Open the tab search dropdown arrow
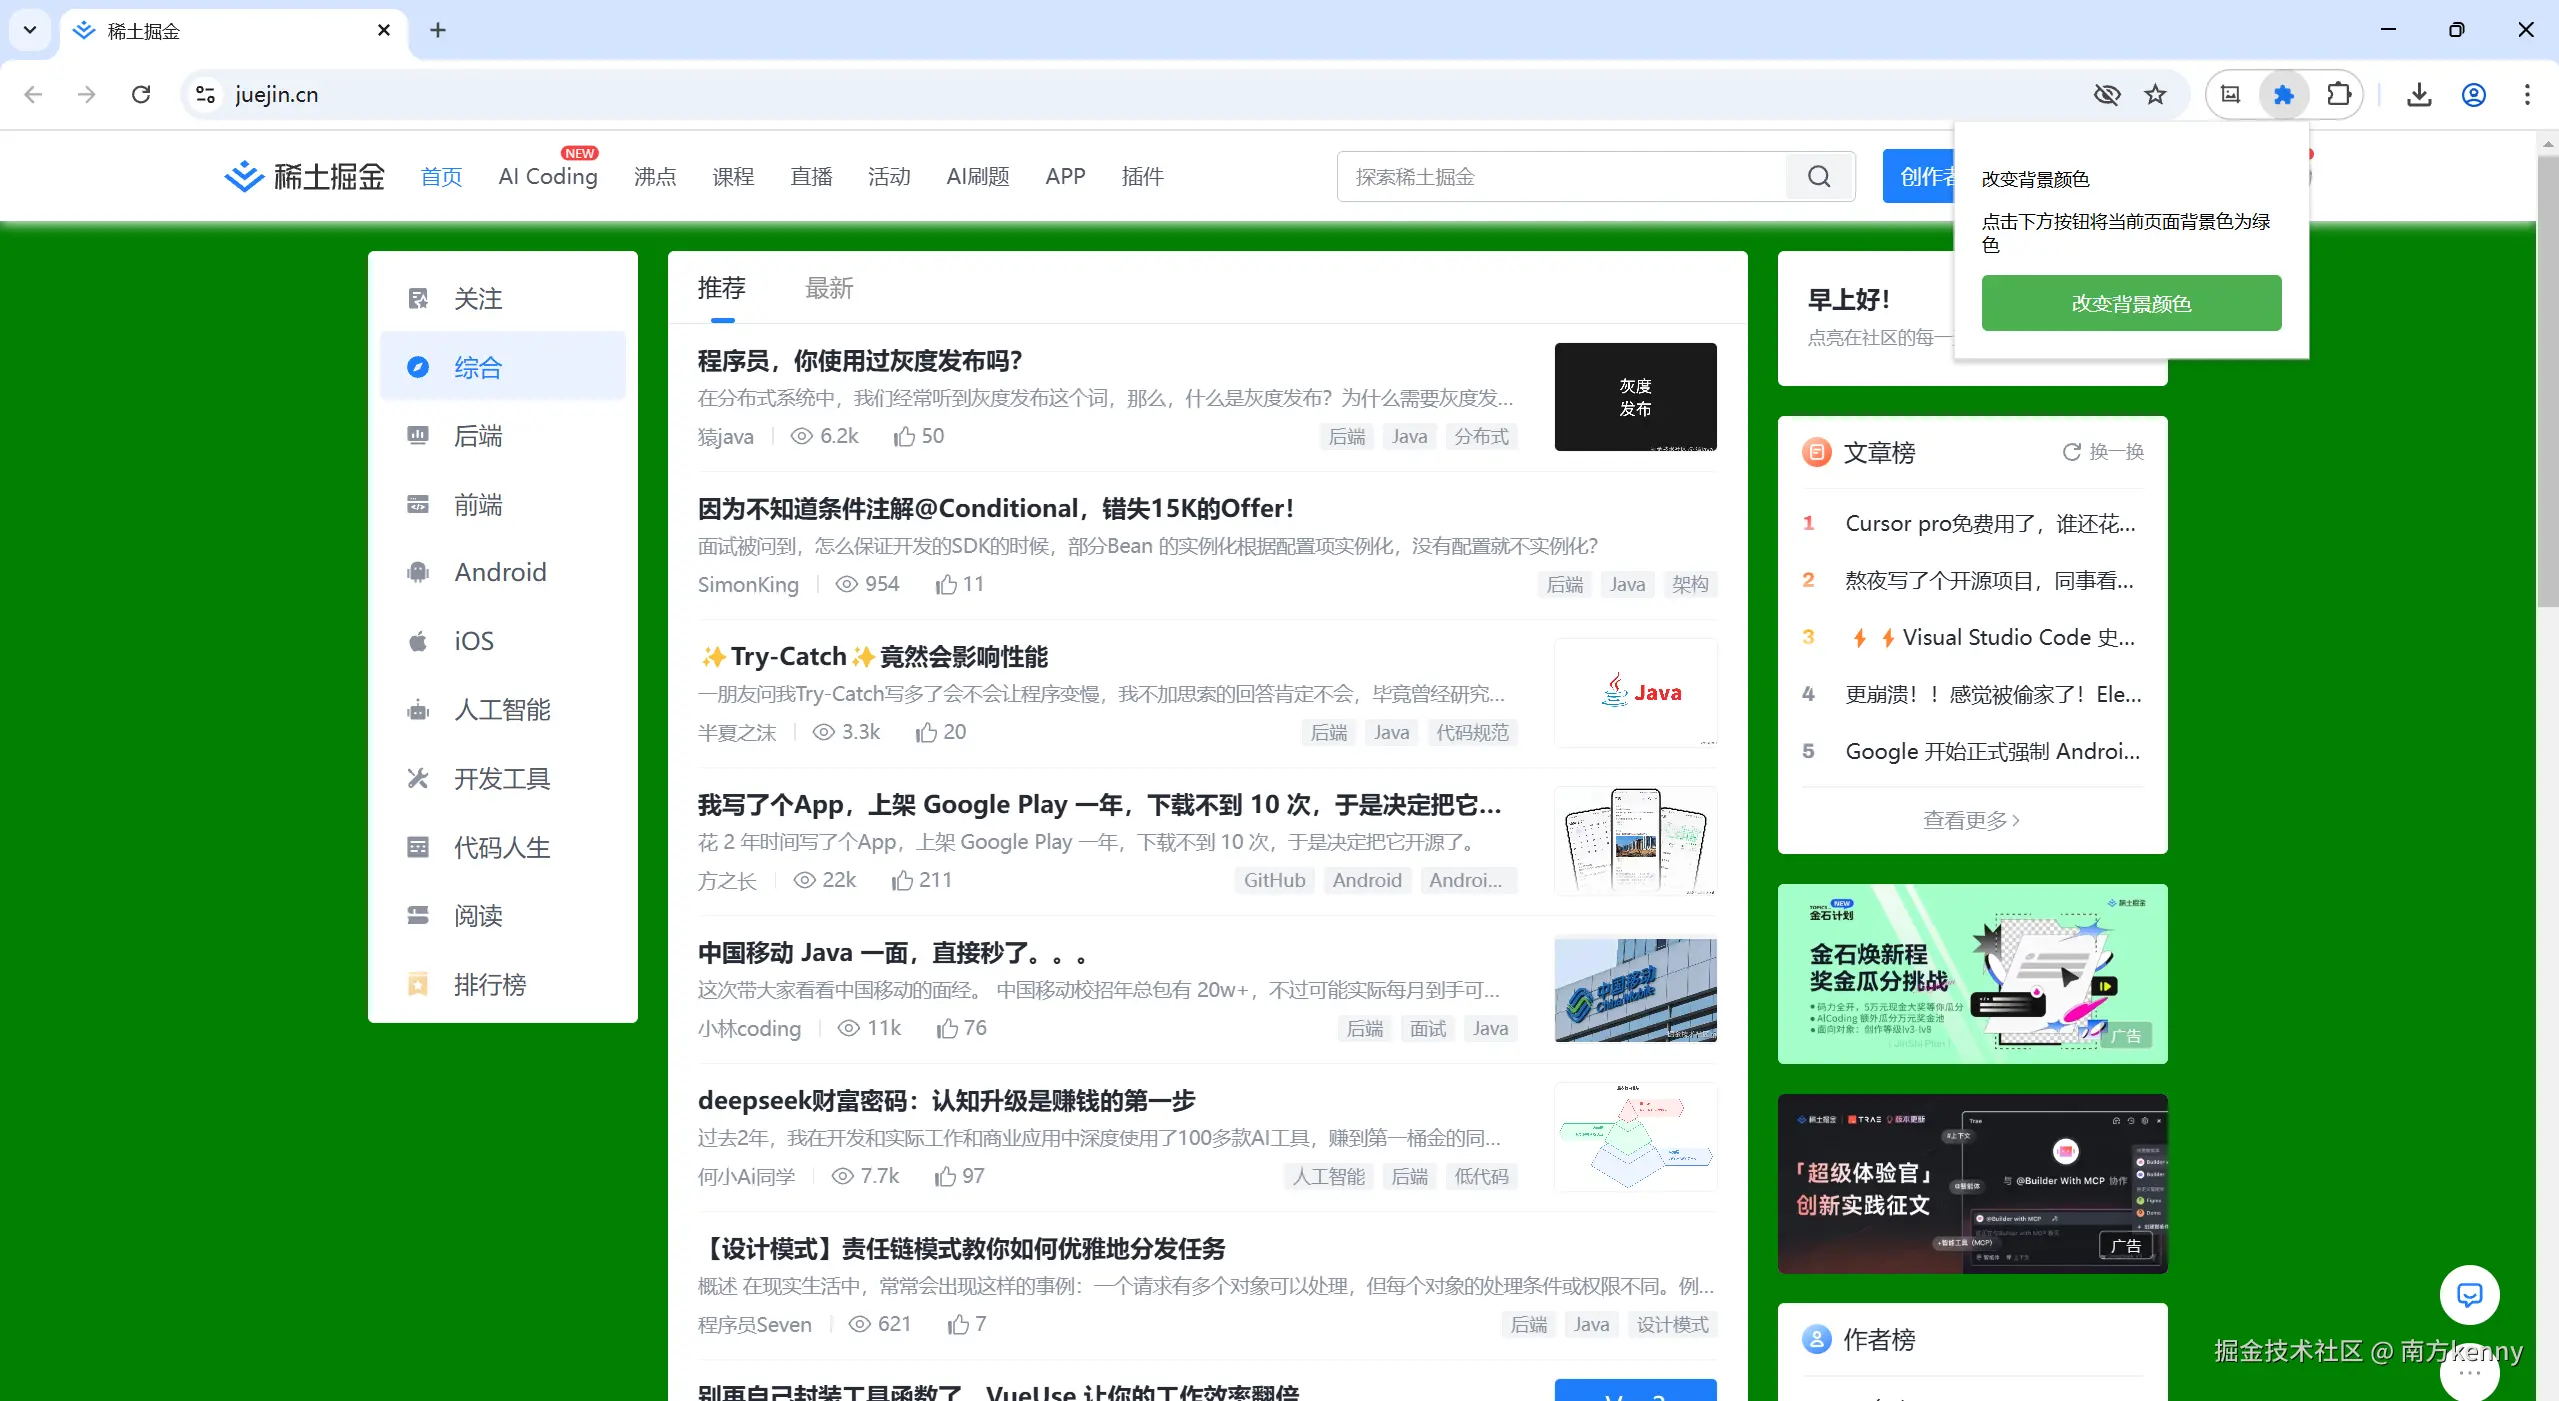This screenshot has height=1401, width=2559. tap(29, 30)
